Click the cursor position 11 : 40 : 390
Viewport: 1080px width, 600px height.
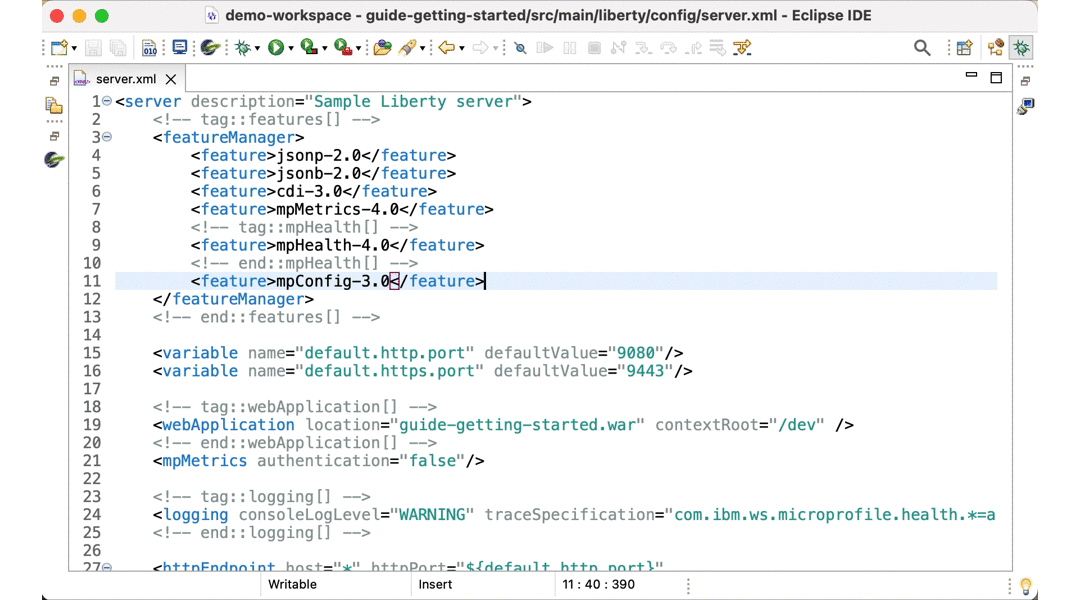click(x=599, y=584)
